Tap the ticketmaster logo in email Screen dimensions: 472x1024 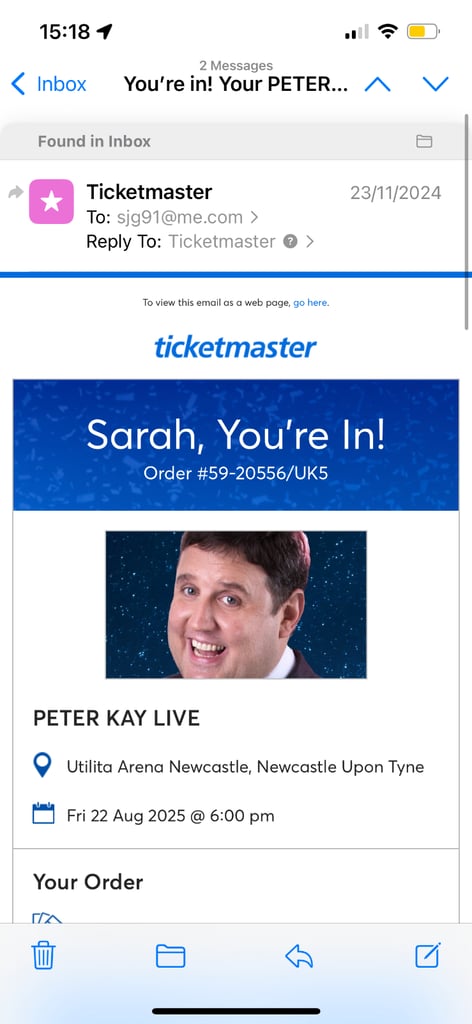pos(236,347)
